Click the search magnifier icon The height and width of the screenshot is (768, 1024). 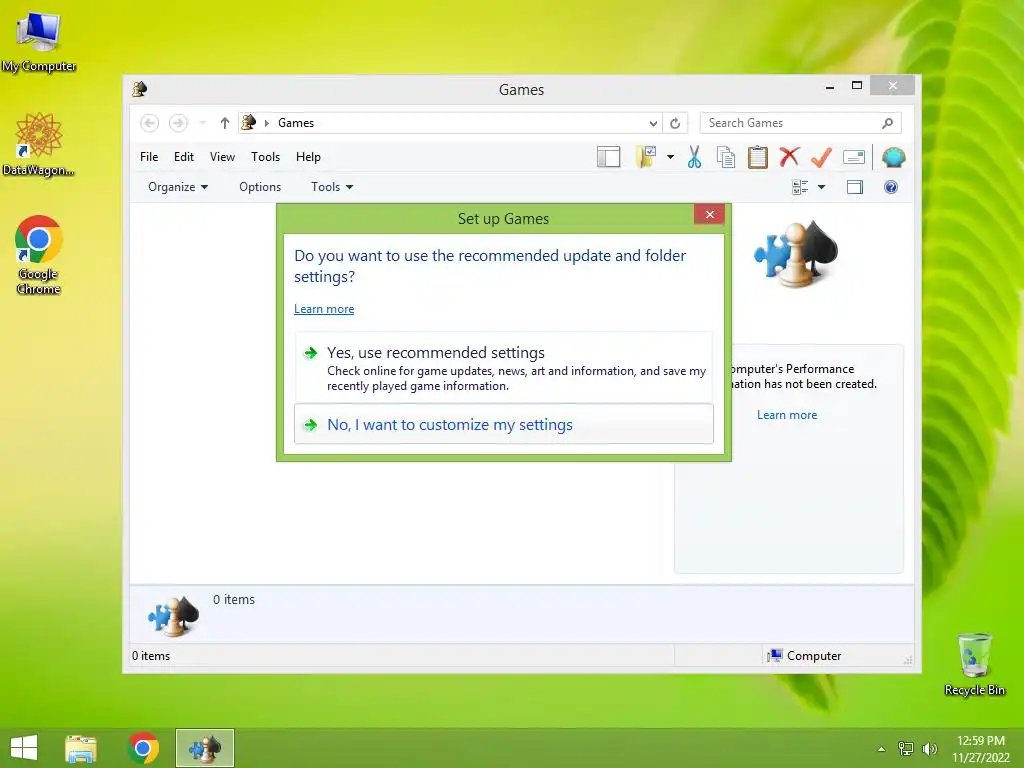coord(888,123)
